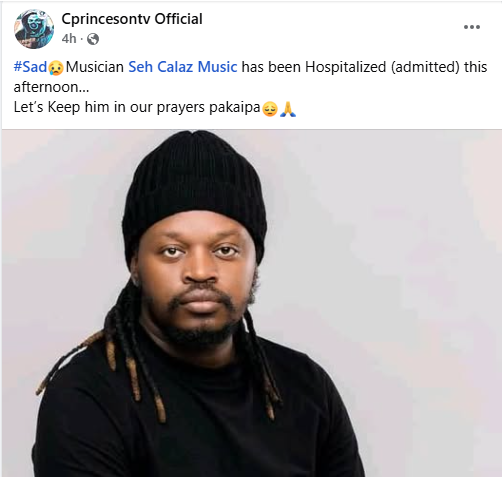Open the post's three-dot options menu

pos(472,27)
